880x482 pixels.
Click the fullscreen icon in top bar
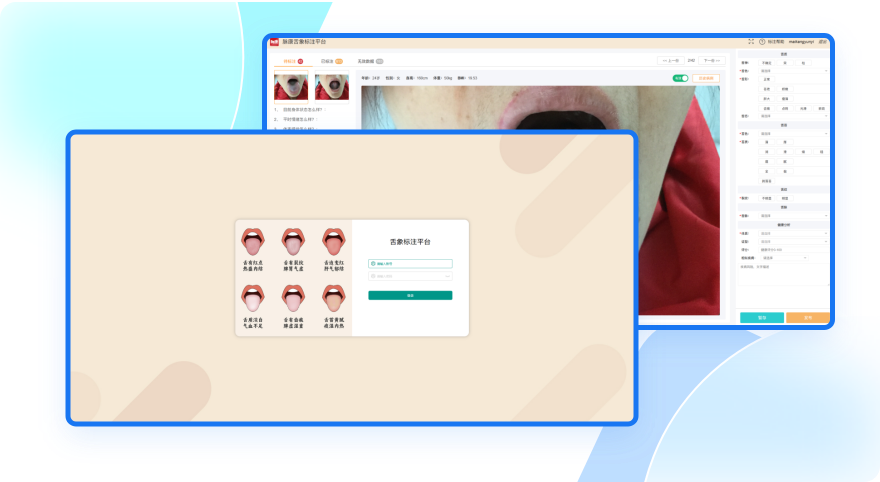click(751, 42)
